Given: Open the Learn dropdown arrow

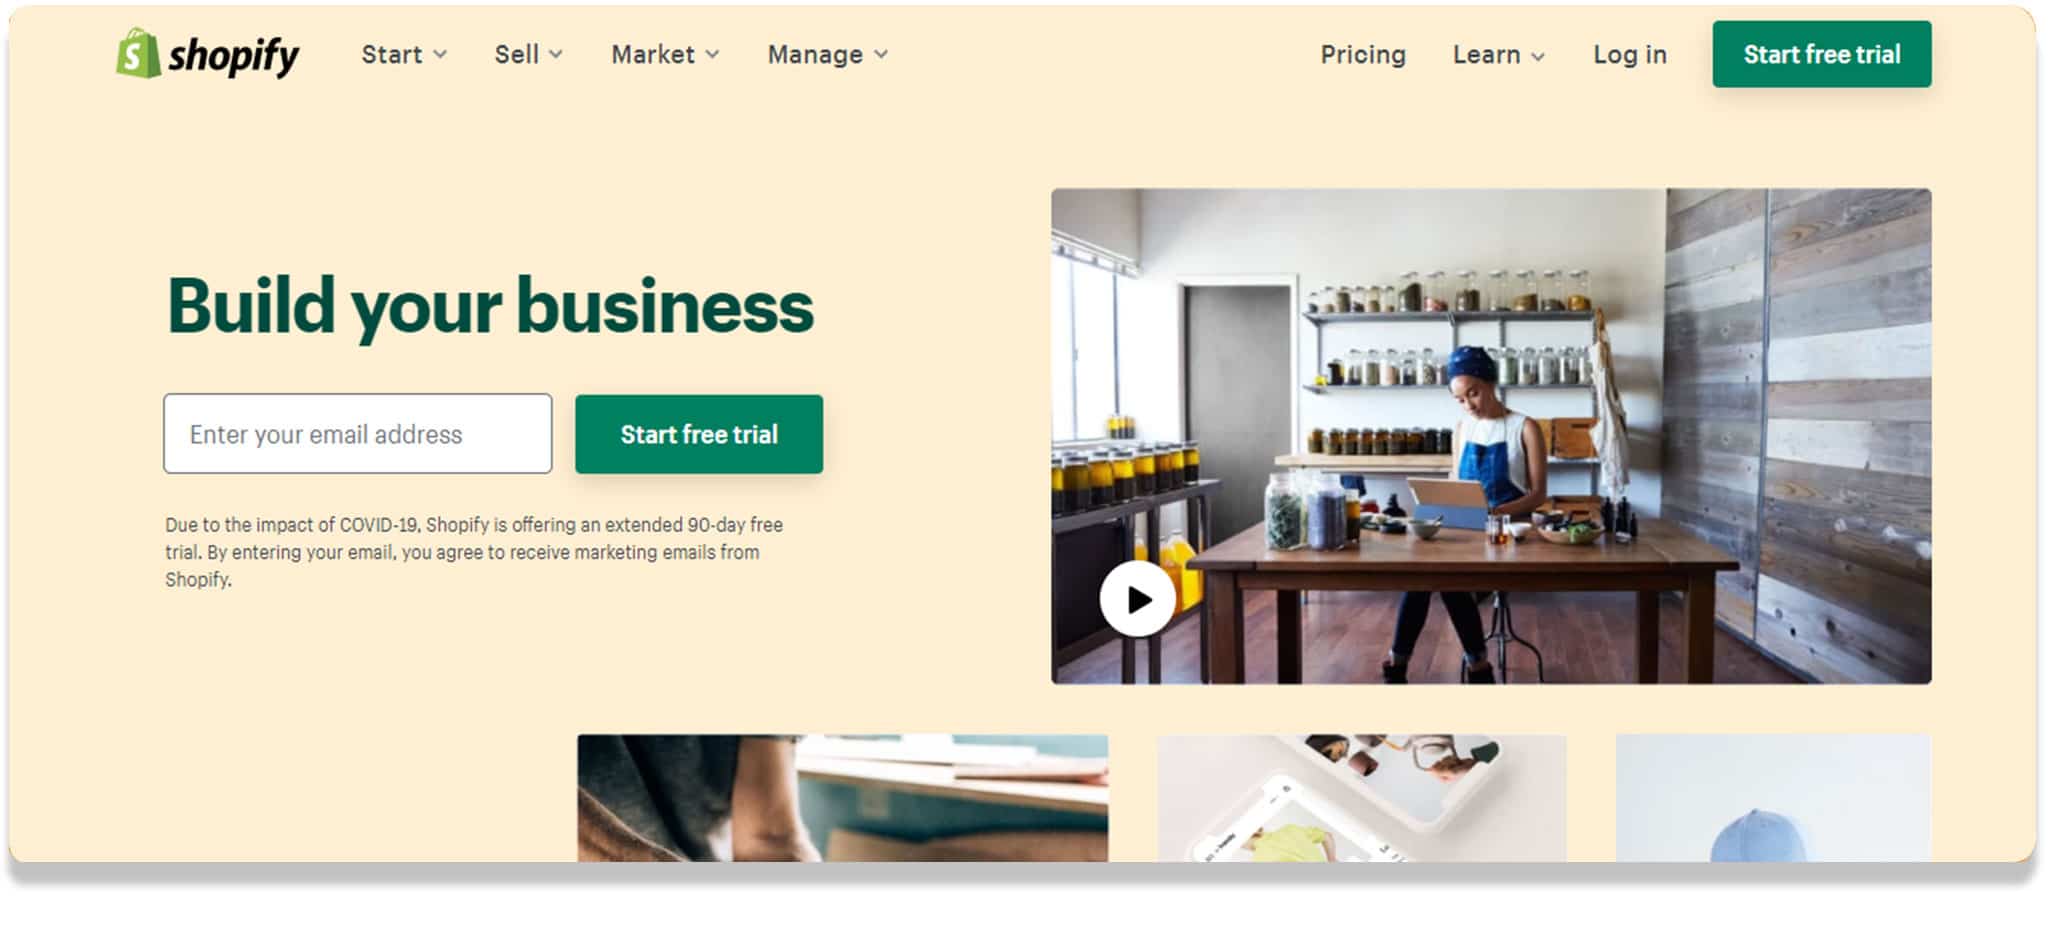Looking at the screenshot, I should click(1538, 57).
